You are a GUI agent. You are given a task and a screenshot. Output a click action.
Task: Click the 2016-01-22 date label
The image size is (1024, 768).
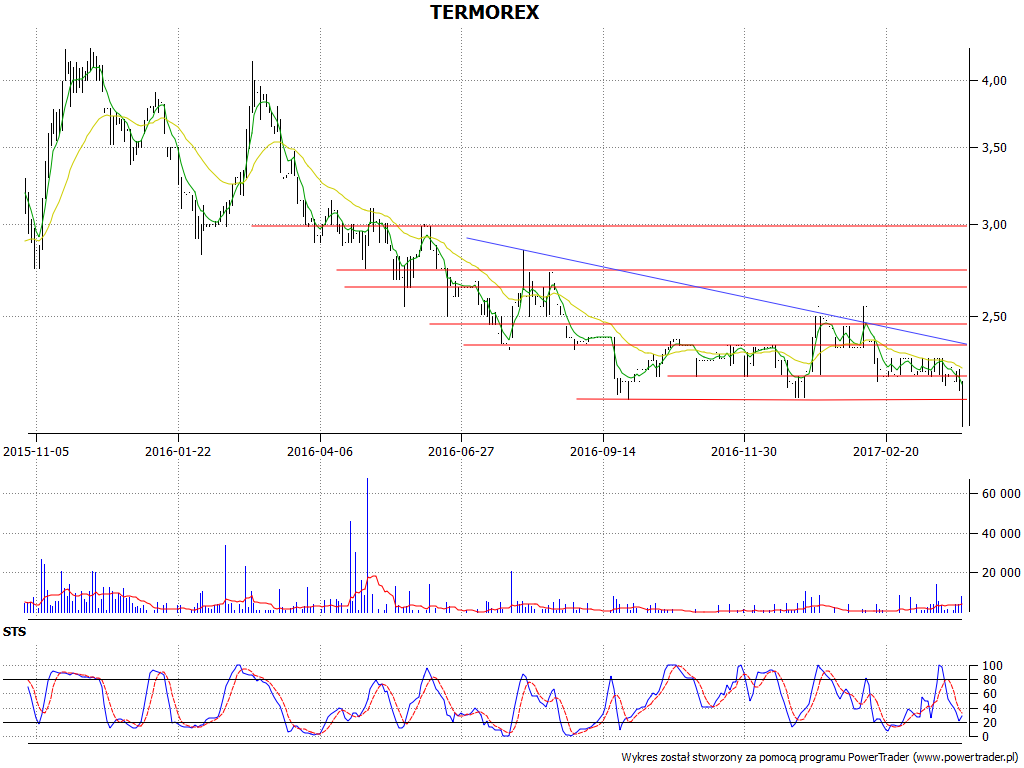click(178, 451)
